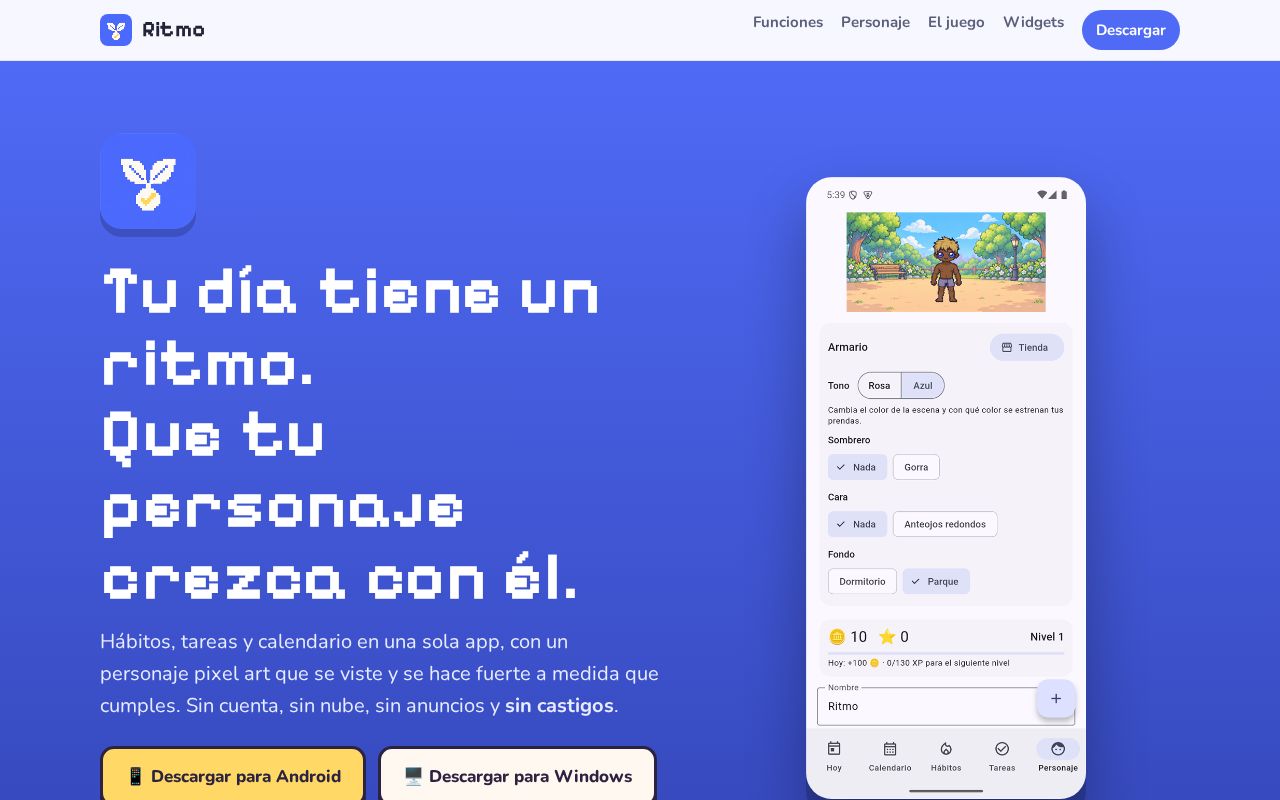Click the battery icon in phone status bar
This screenshot has height=800, width=1280.
coord(1064,195)
